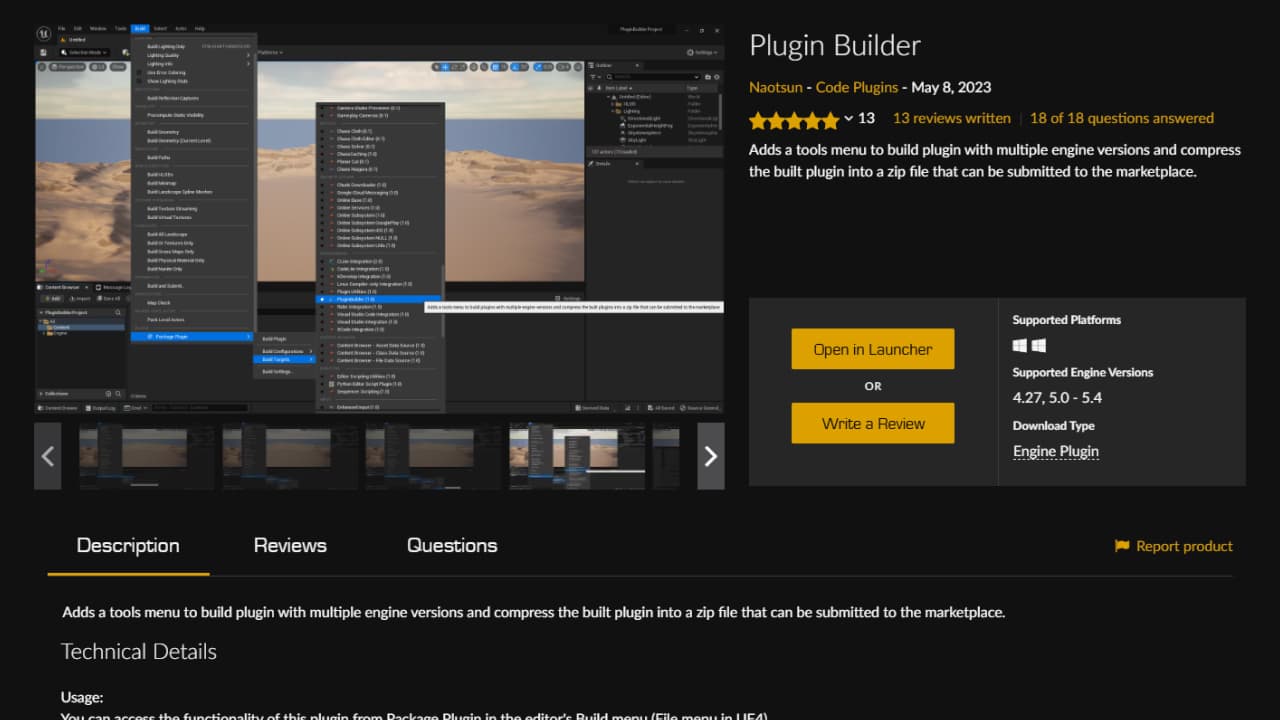Image resolution: width=1280 pixels, height=720 pixels.
Task: Open the Questions tab
Action: click(x=451, y=545)
